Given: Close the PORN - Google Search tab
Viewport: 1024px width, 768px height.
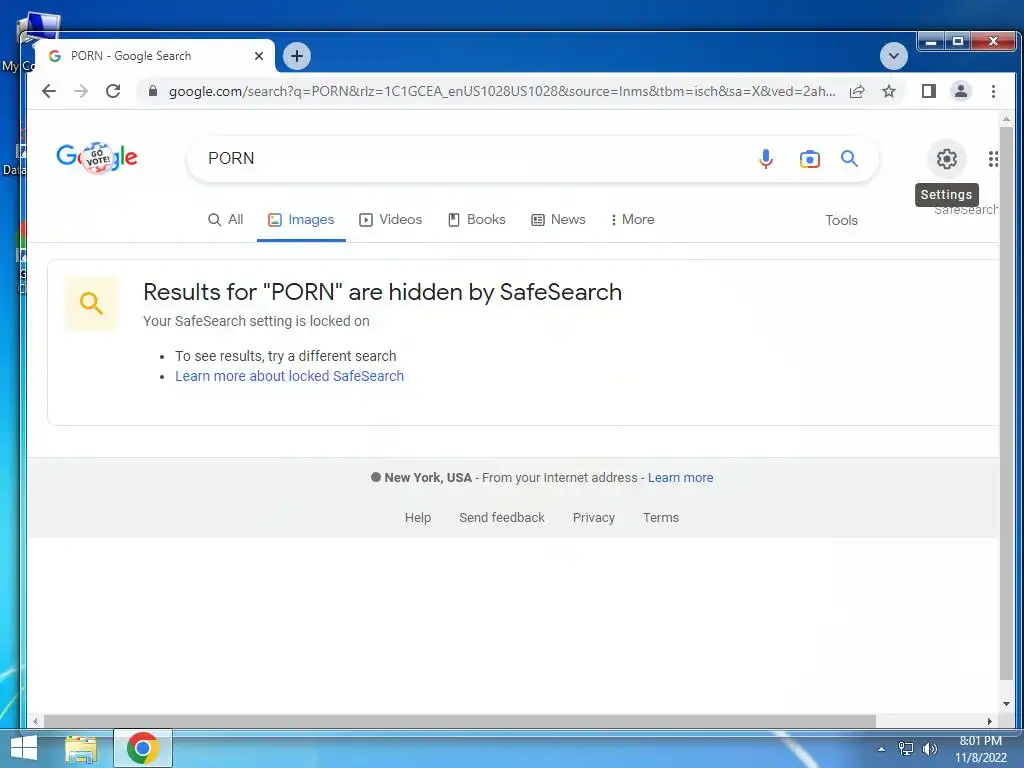Looking at the screenshot, I should [x=259, y=56].
